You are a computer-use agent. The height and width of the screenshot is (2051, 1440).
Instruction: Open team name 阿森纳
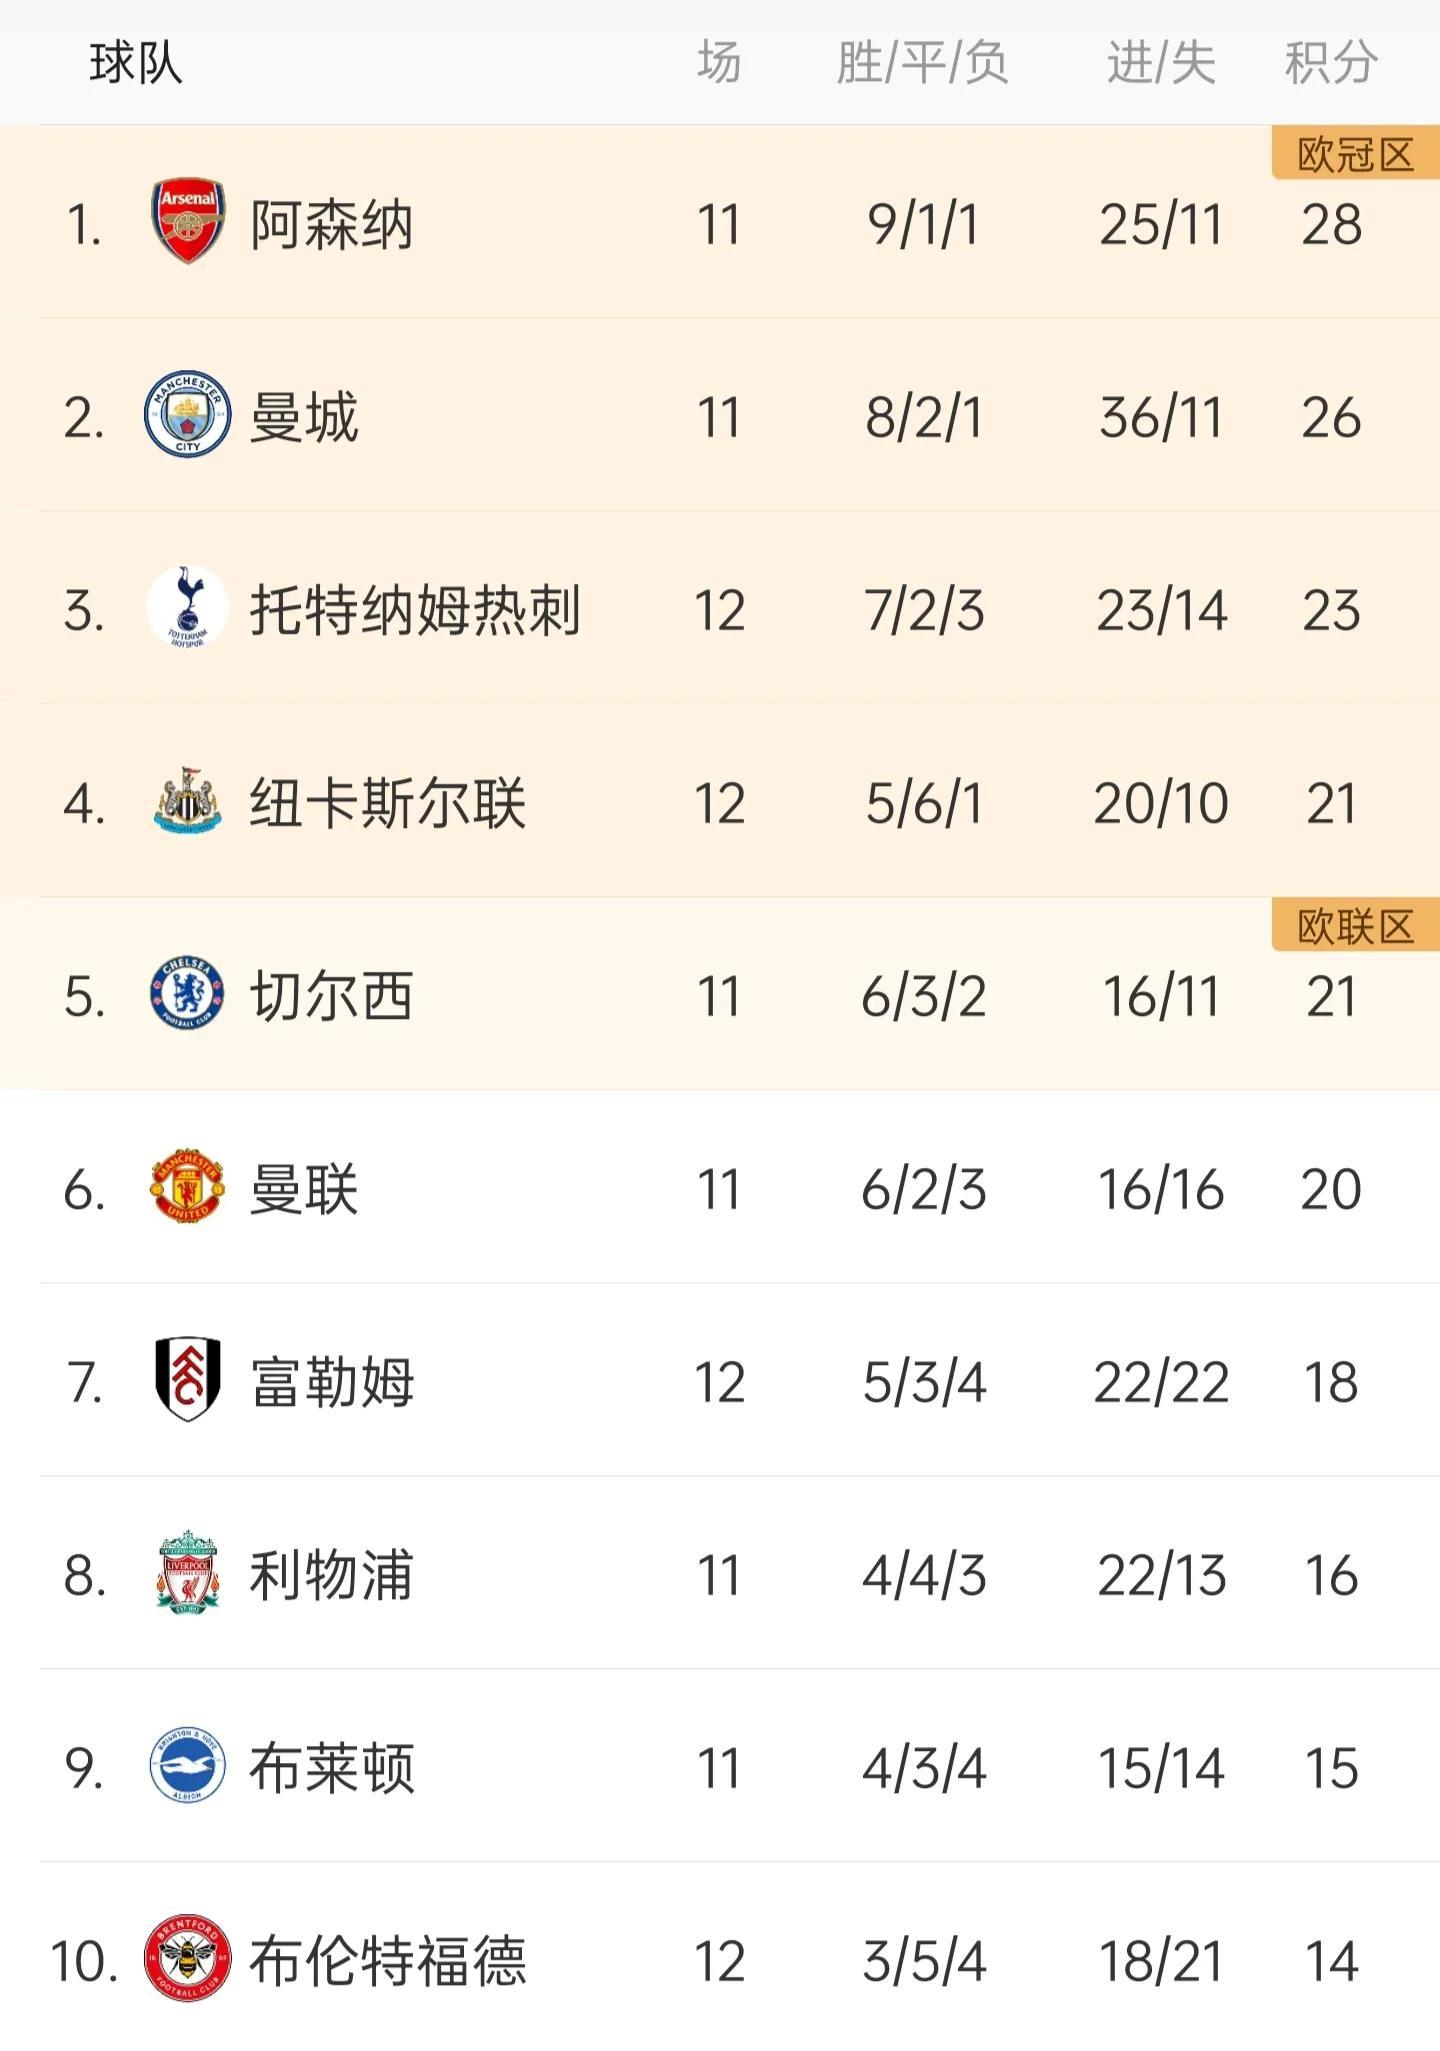click(331, 224)
